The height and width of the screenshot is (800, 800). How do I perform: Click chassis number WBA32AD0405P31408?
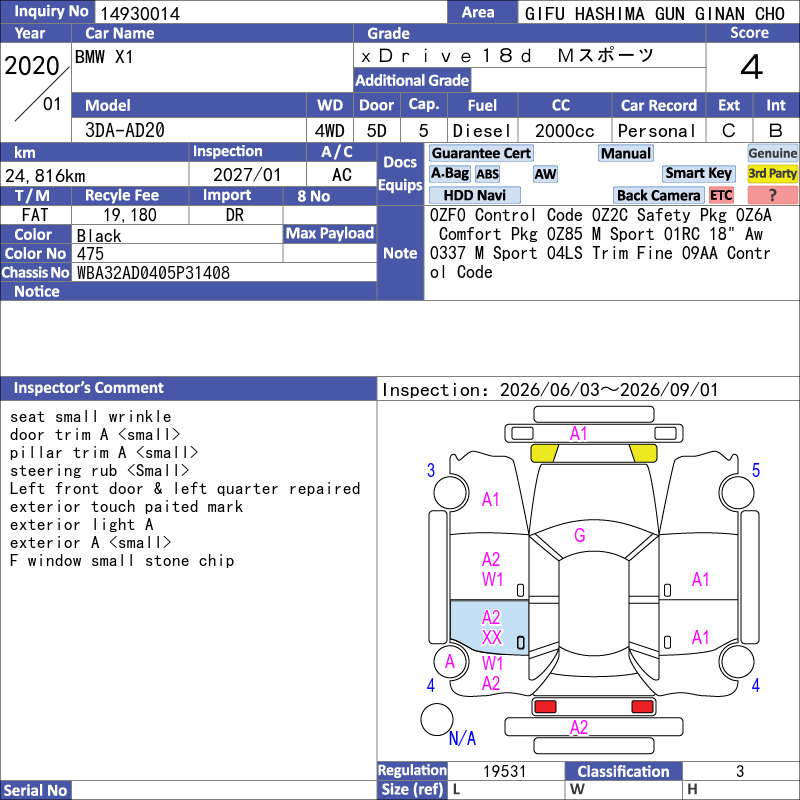click(x=153, y=273)
